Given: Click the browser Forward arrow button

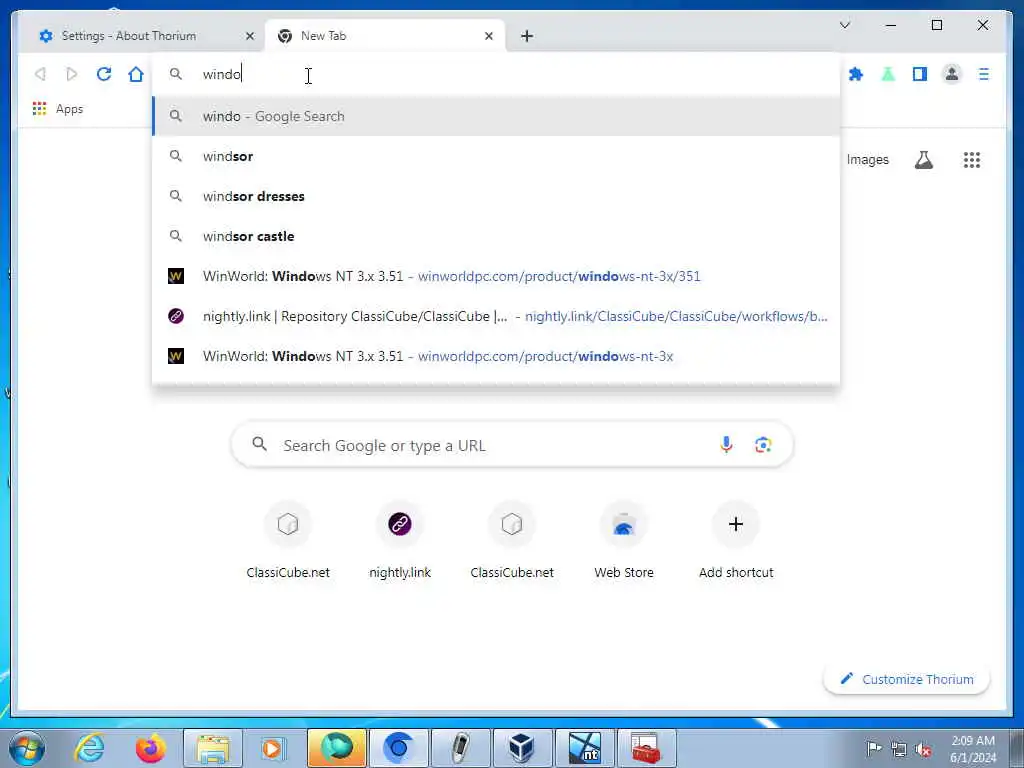Looking at the screenshot, I should coord(72,74).
